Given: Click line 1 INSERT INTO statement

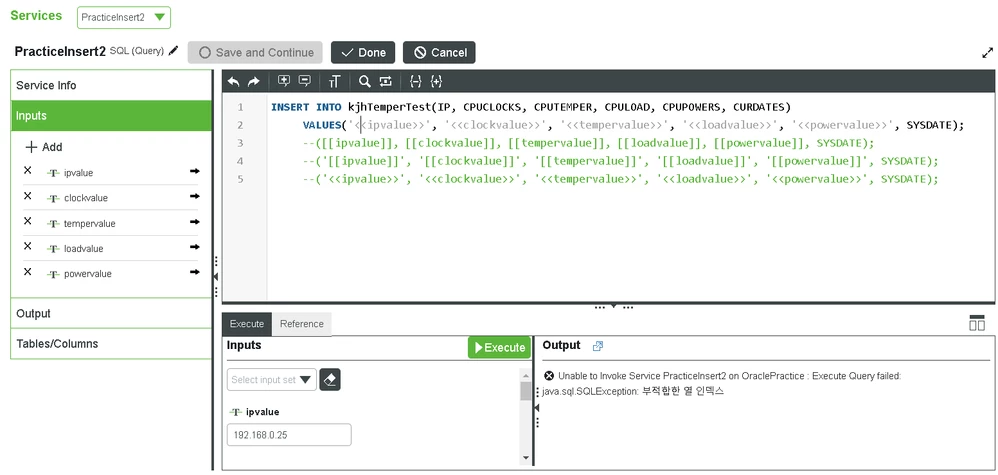Looking at the screenshot, I should (530, 107).
